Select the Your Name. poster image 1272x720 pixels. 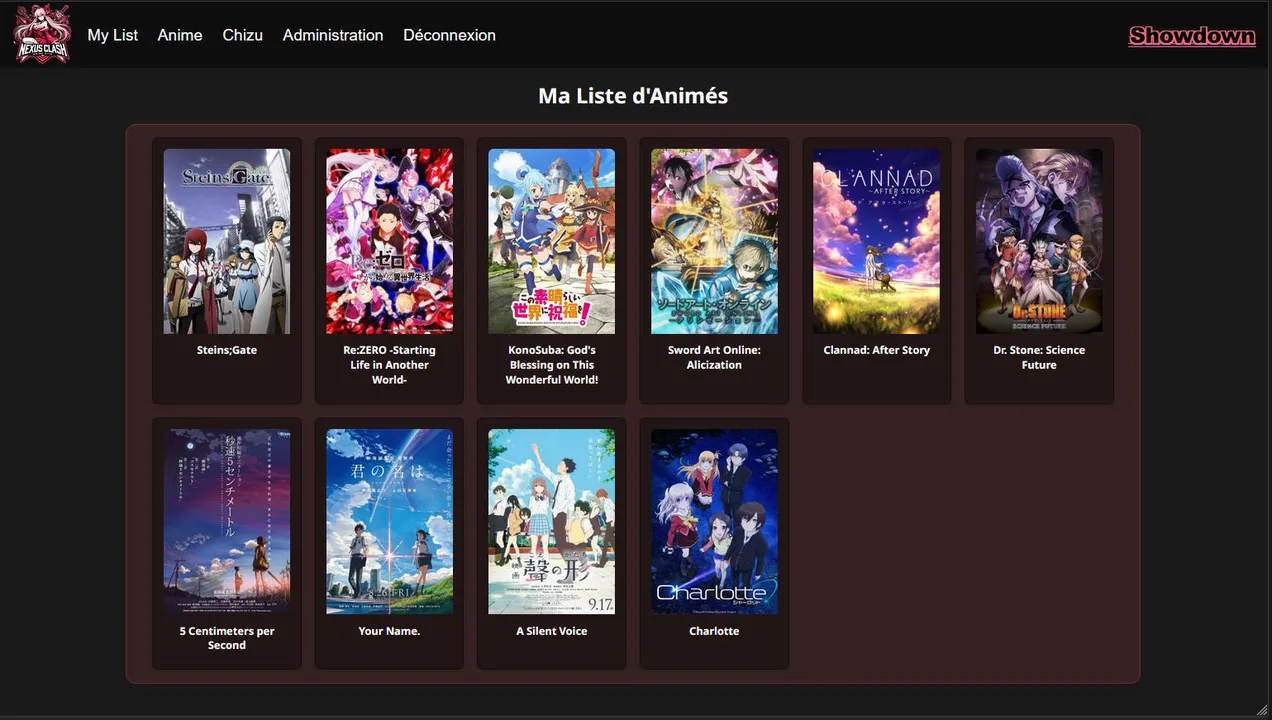click(389, 522)
